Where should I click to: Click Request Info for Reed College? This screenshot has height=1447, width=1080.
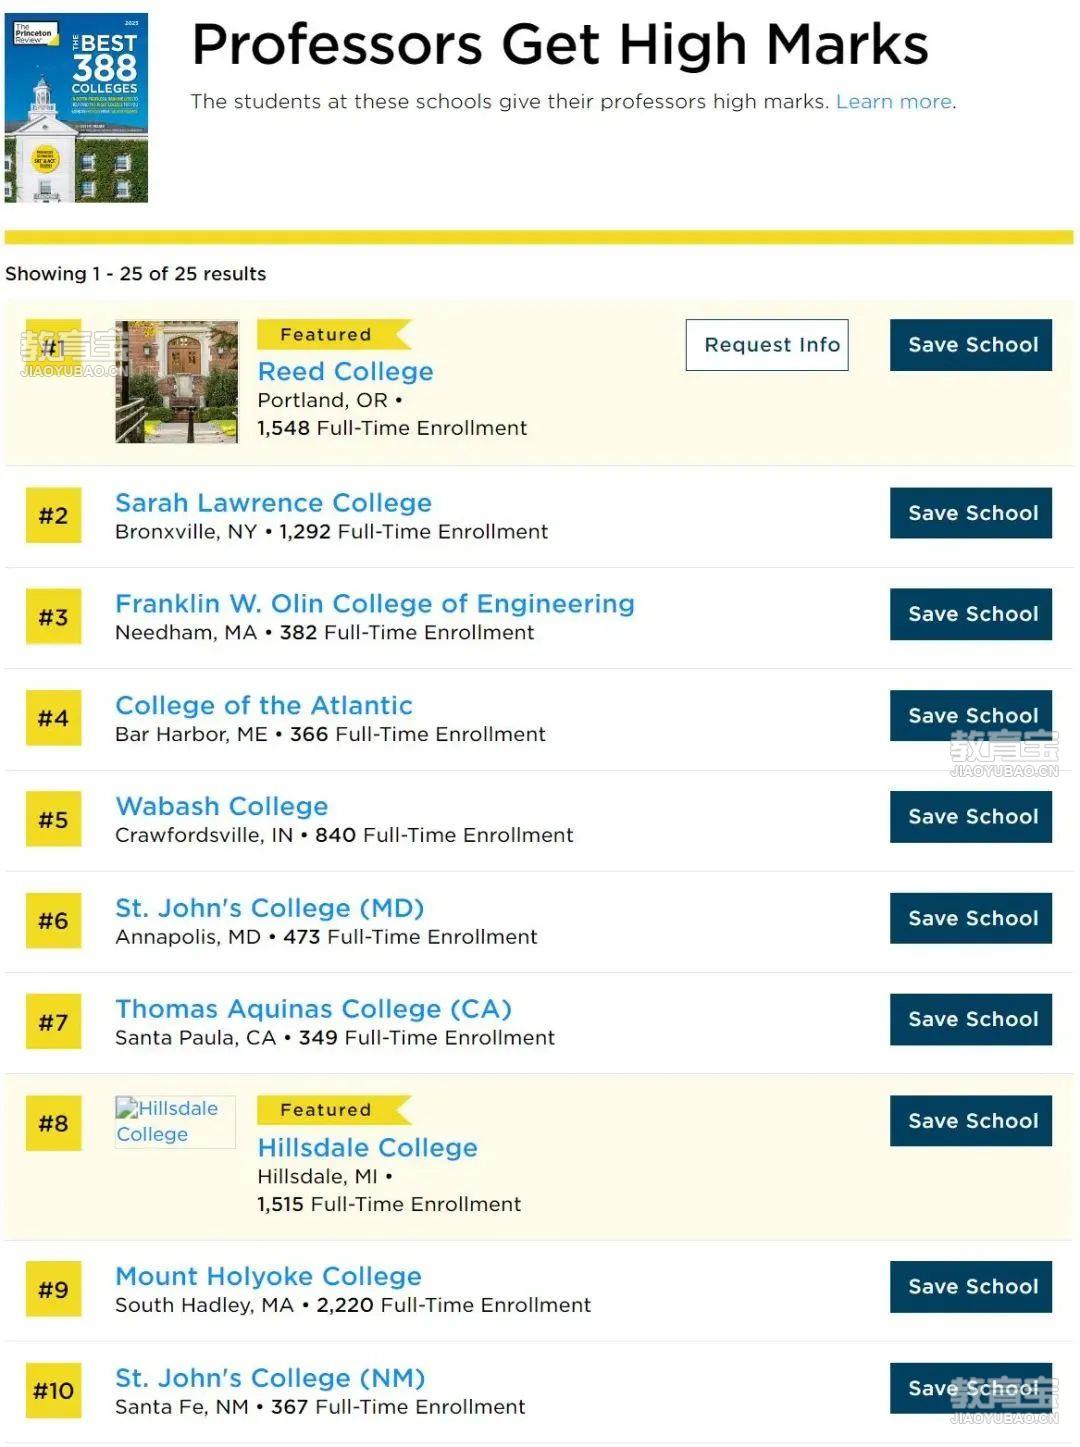pos(767,345)
